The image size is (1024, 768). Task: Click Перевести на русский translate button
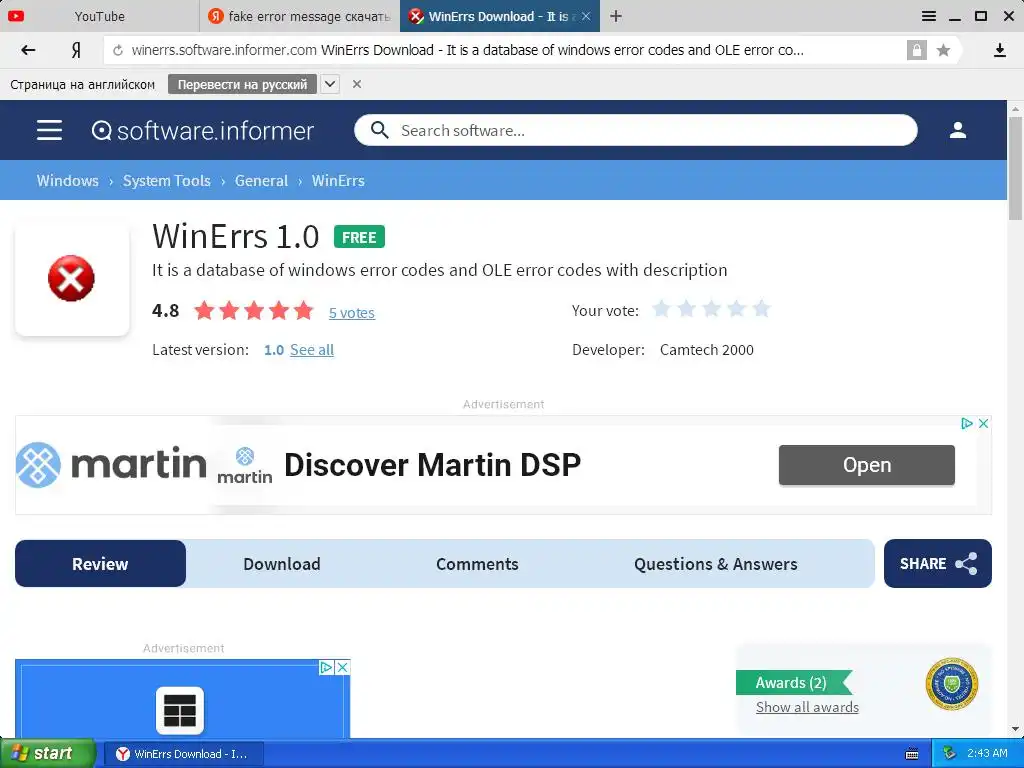(x=242, y=84)
